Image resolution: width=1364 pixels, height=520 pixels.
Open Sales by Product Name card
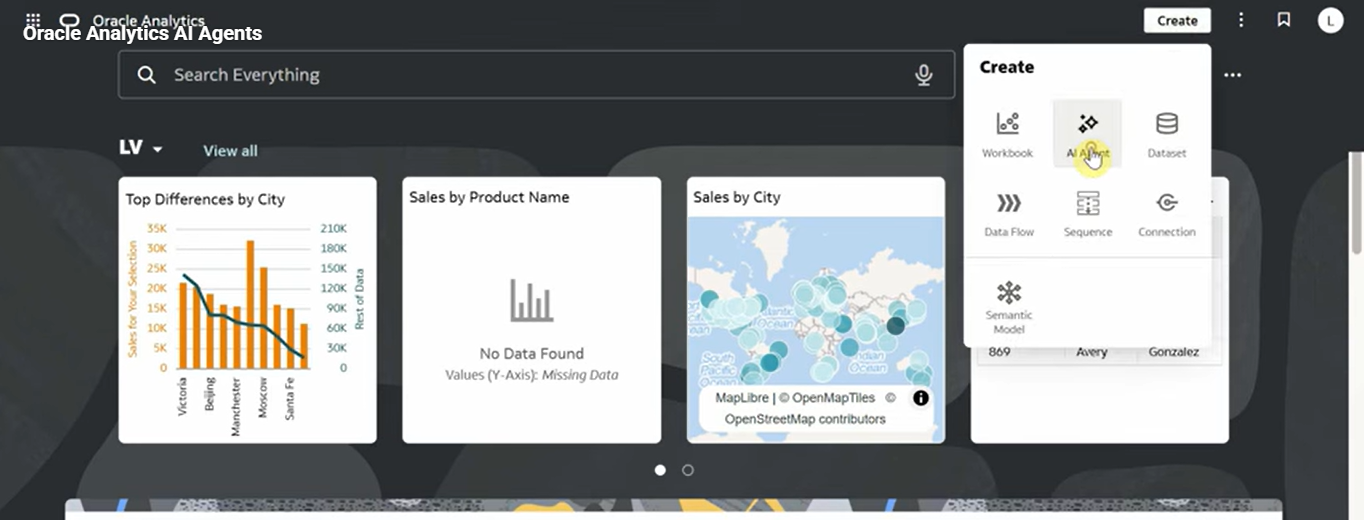pyautogui.click(x=531, y=310)
